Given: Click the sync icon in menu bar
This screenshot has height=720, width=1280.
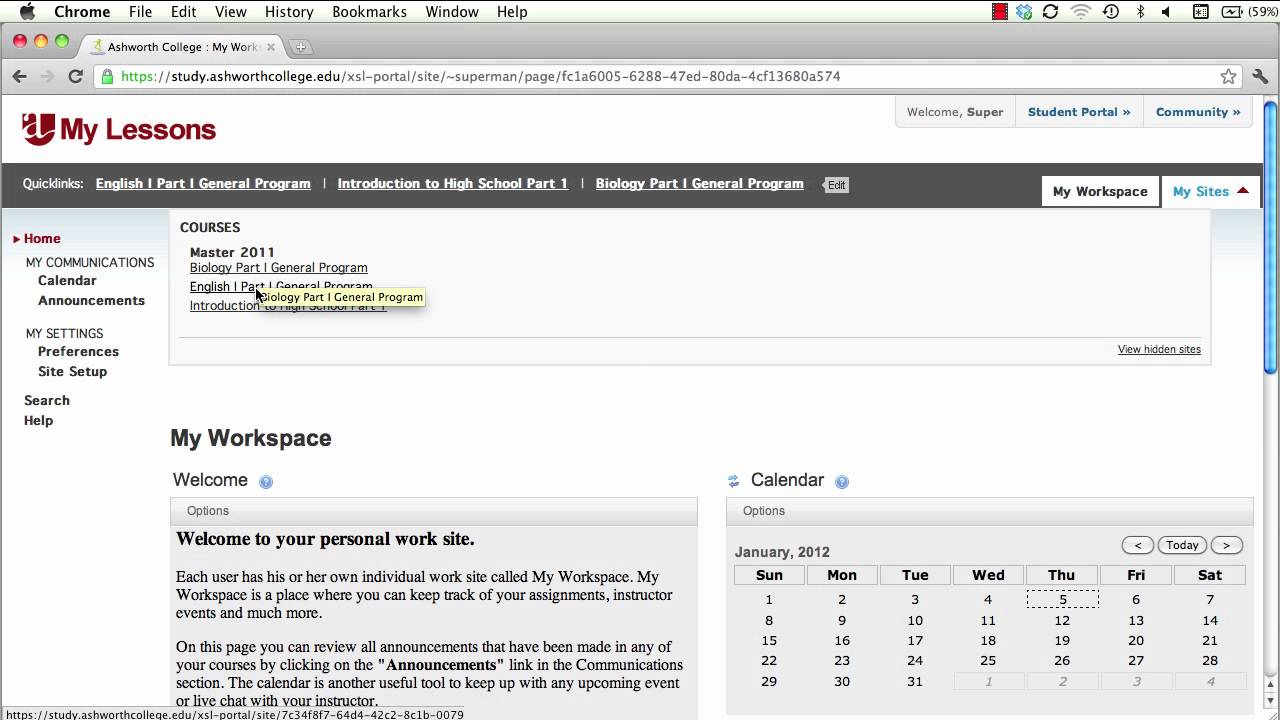Looking at the screenshot, I should coord(1050,12).
